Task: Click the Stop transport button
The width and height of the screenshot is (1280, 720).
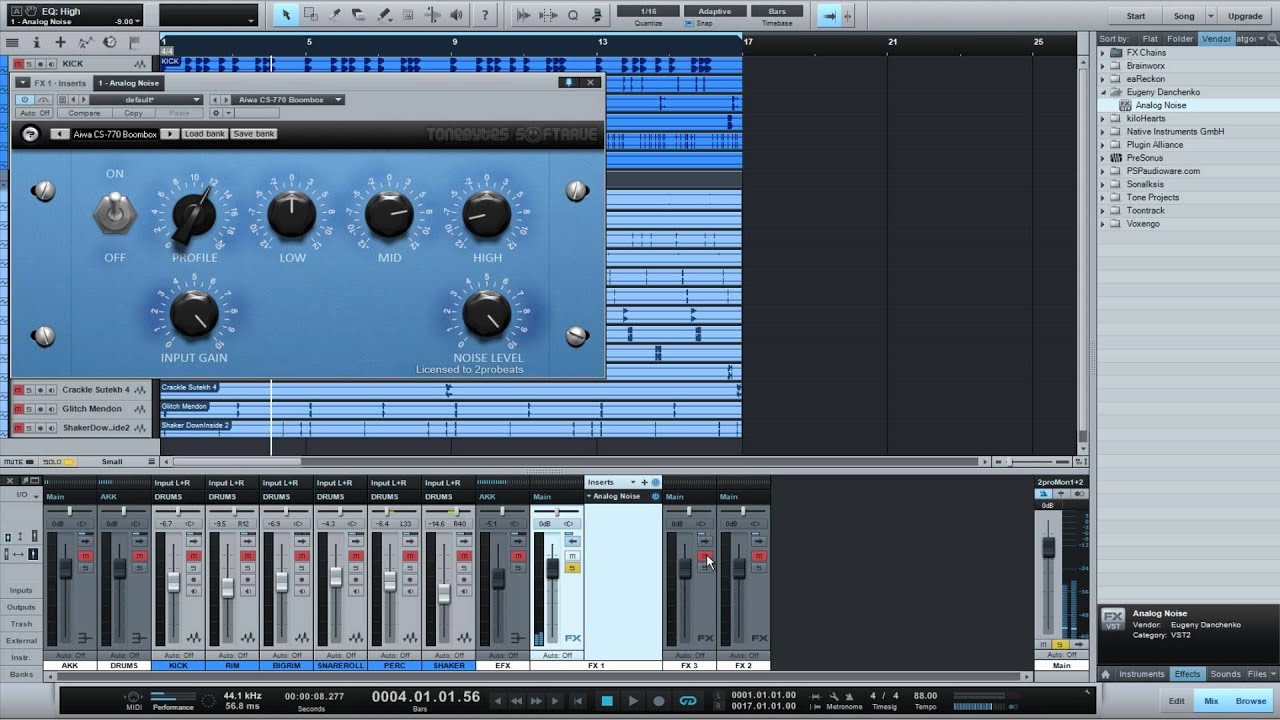Action: (x=607, y=701)
